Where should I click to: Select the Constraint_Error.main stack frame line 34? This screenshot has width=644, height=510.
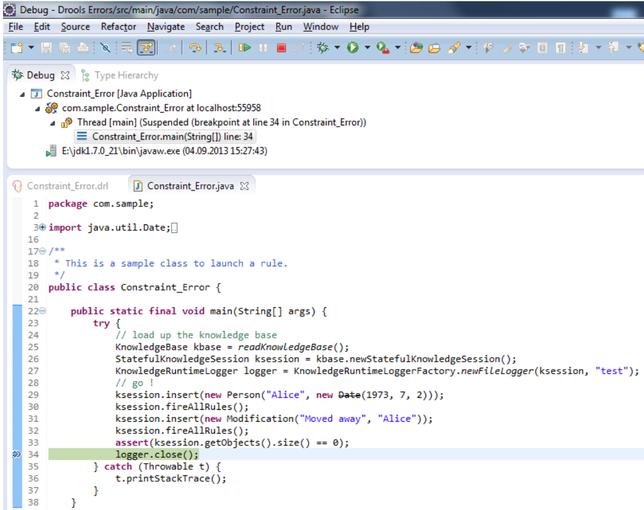click(172, 136)
